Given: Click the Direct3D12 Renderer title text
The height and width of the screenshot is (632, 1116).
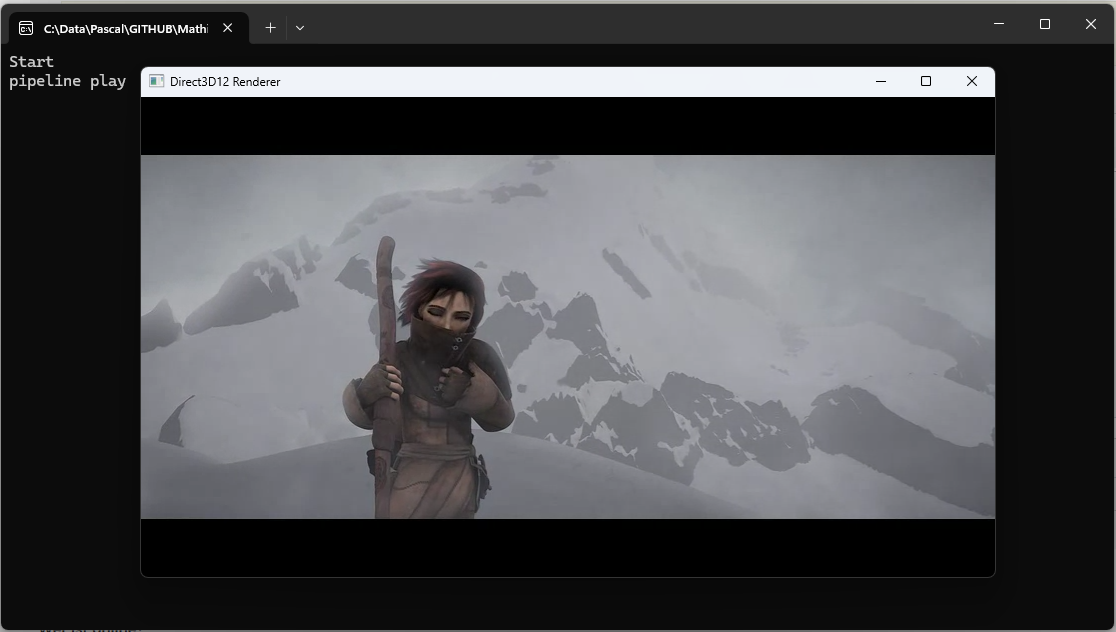Looking at the screenshot, I should (x=225, y=82).
